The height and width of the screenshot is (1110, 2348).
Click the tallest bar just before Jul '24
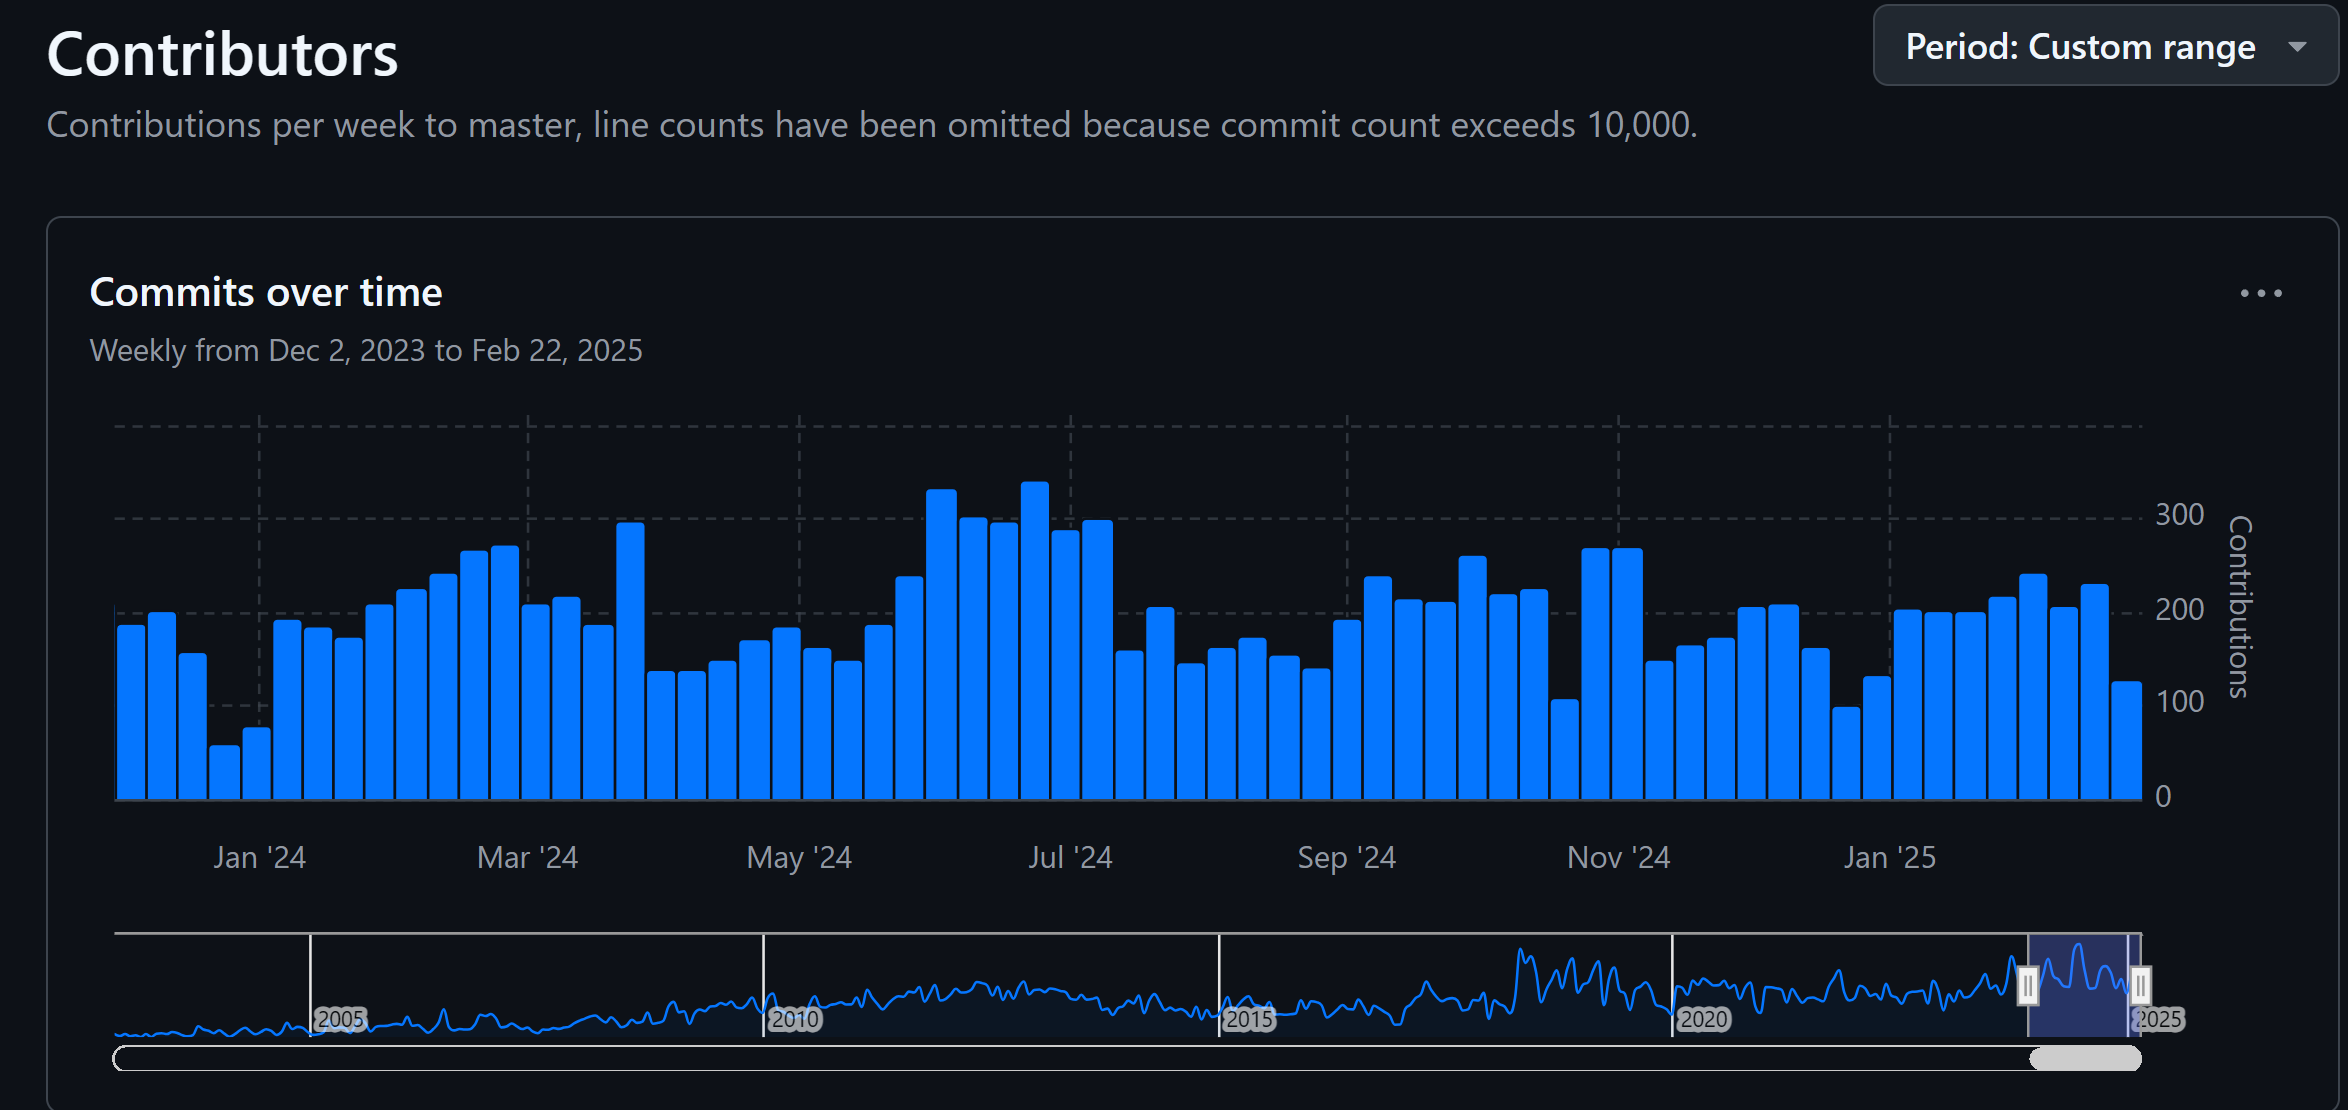click(1034, 640)
